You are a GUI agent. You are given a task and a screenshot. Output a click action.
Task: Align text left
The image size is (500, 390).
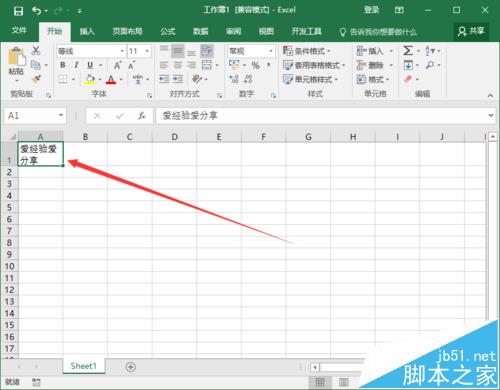pos(164,65)
